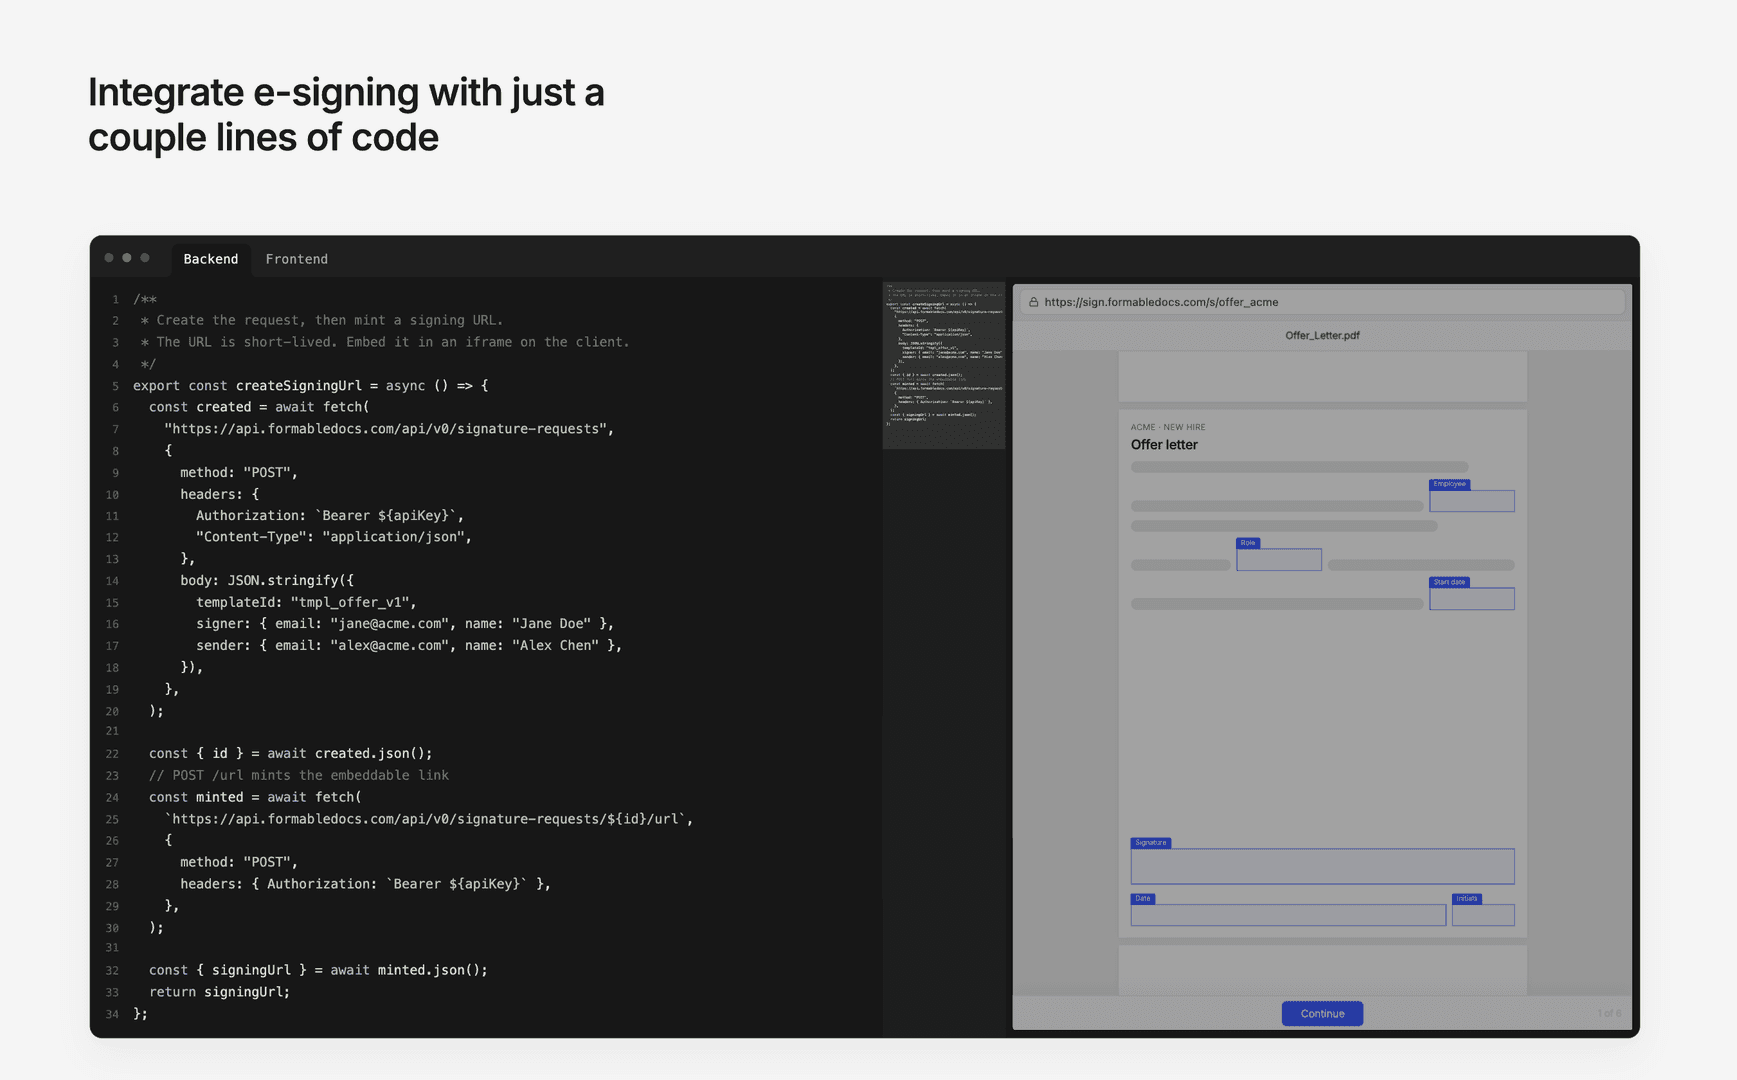Click the 'return signingUrl;' line
The image size is (1737, 1080).
point(219,992)
